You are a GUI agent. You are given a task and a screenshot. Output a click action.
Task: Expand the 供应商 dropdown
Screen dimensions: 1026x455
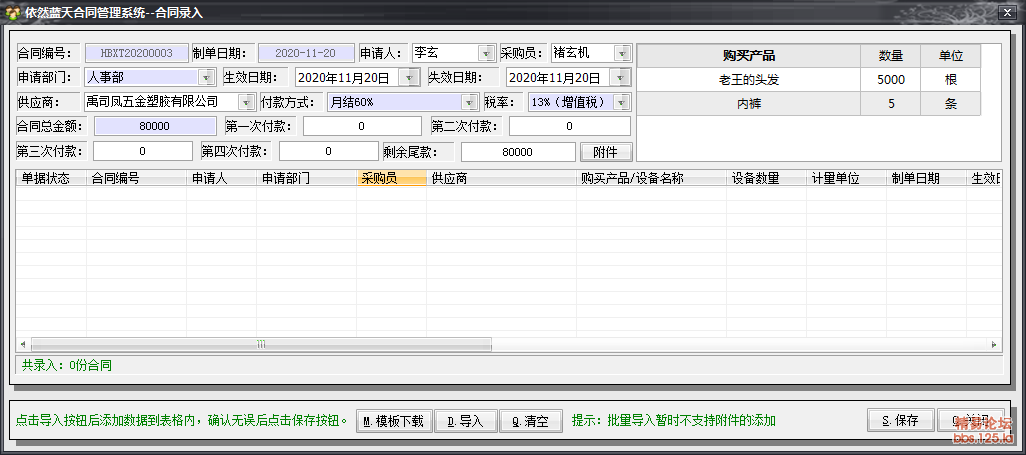click(x=247, y=102)
